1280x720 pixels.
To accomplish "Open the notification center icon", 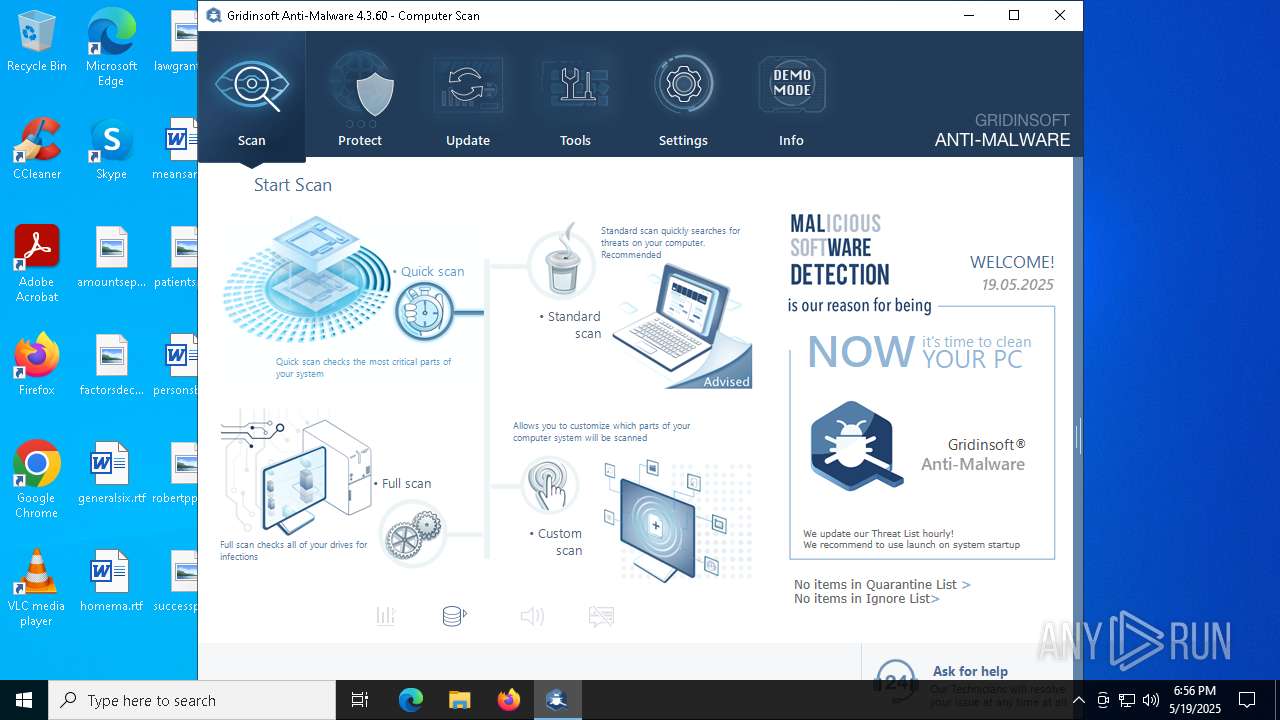I will [x=1247, y=700].
